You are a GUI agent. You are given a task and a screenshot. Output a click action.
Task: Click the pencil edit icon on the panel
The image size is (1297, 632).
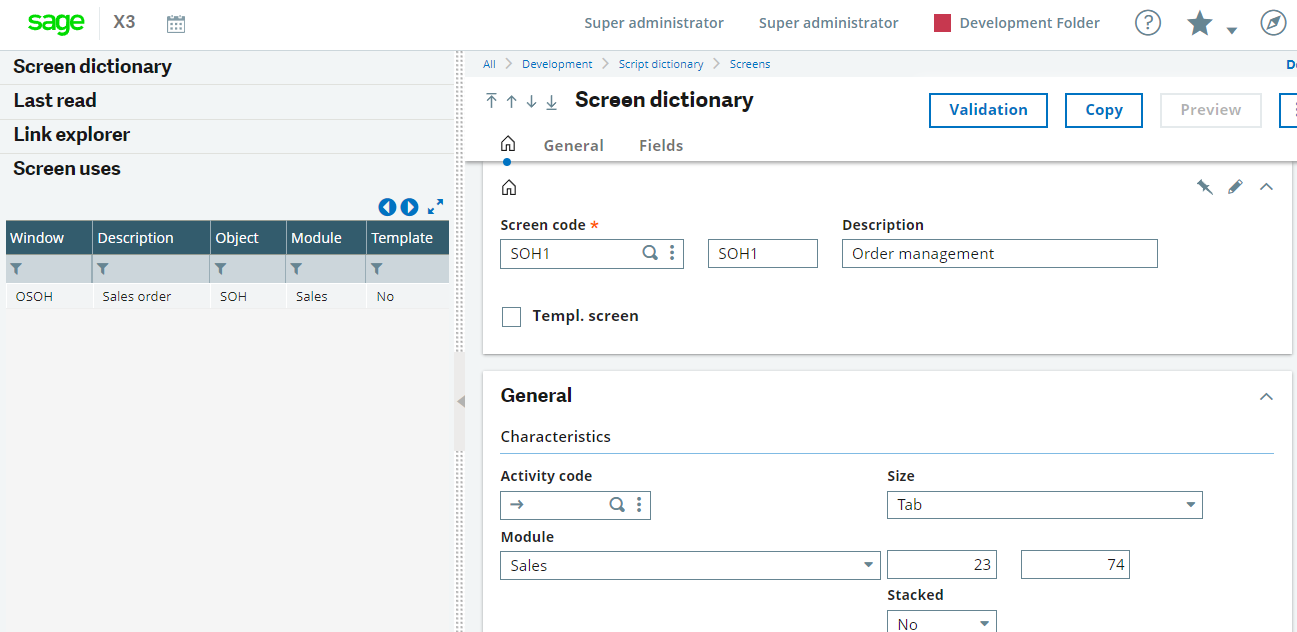[x=1235, y=186]
